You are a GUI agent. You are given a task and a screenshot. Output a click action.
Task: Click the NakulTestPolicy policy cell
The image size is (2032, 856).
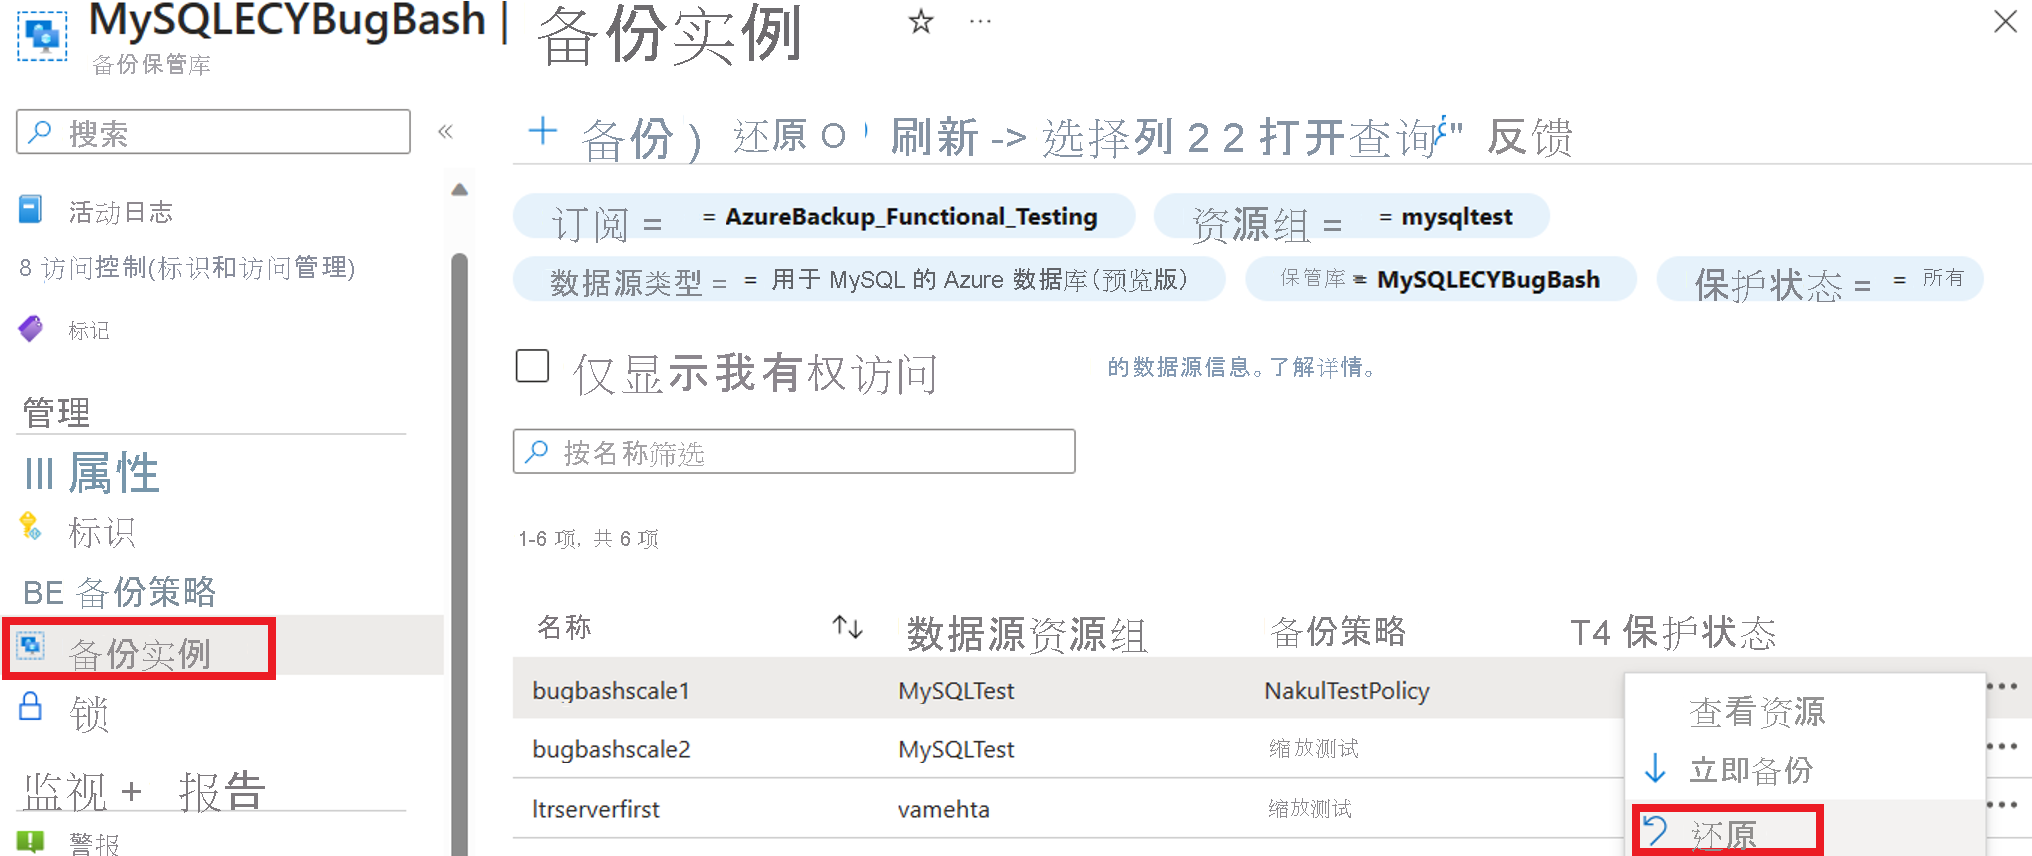coord(1347,690)
